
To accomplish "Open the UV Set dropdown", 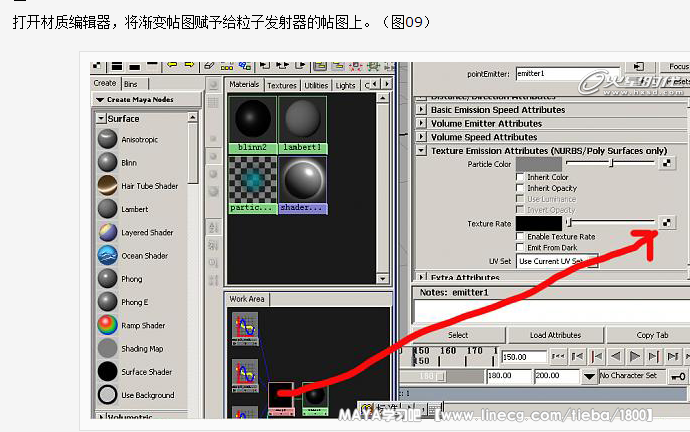I will coord(557,261).
